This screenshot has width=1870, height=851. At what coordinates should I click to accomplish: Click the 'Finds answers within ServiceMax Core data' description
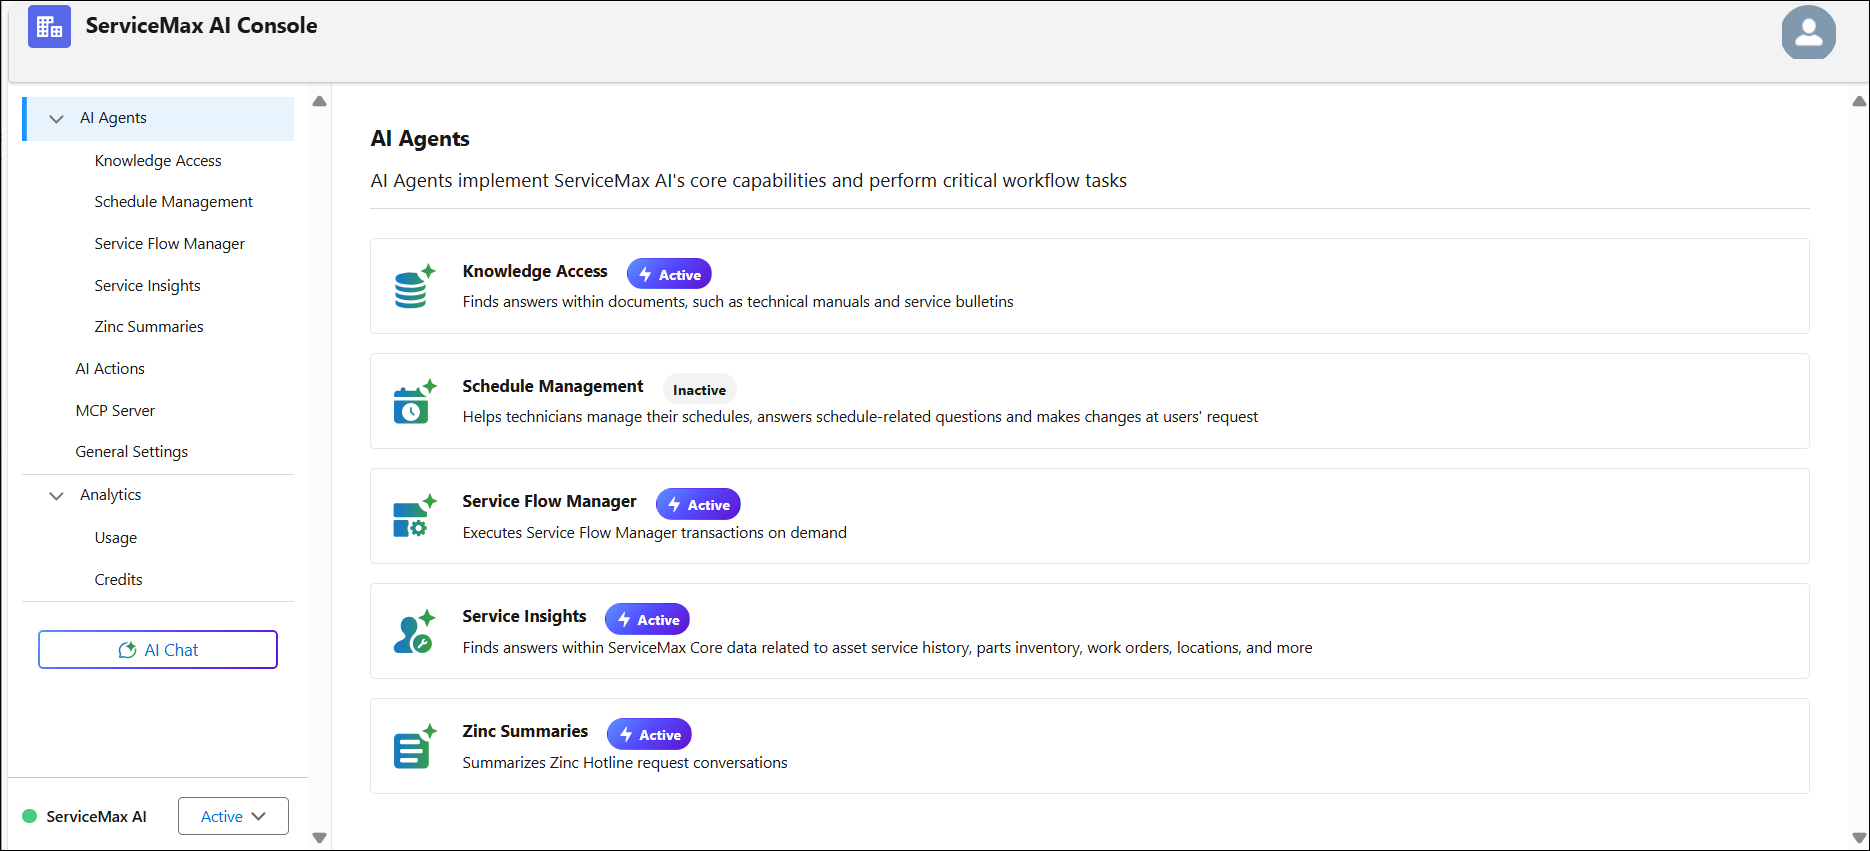point(887,647)
